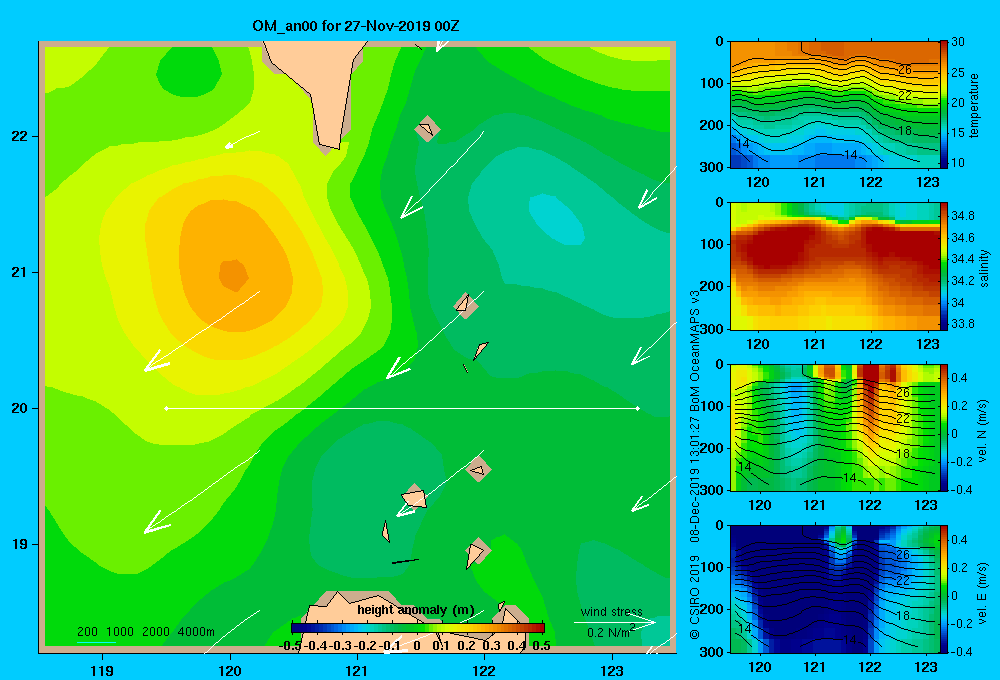Click the 200 depth contour legend entry
The image size is (1000, 680).
tap(87, 632)
